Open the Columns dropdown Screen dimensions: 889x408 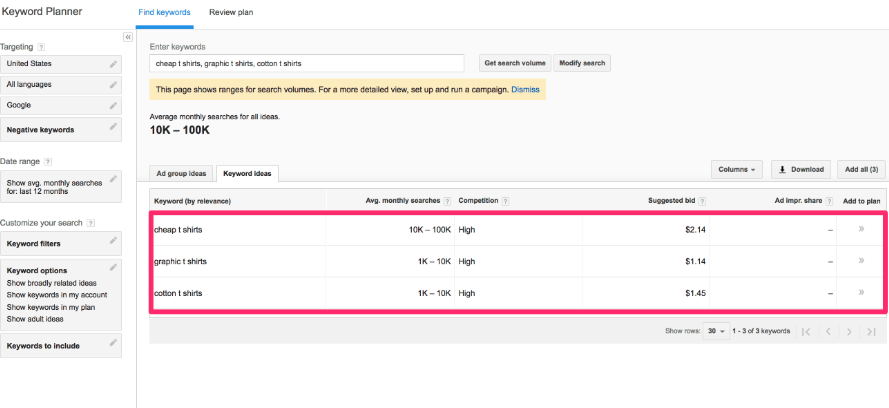(738, 169)
